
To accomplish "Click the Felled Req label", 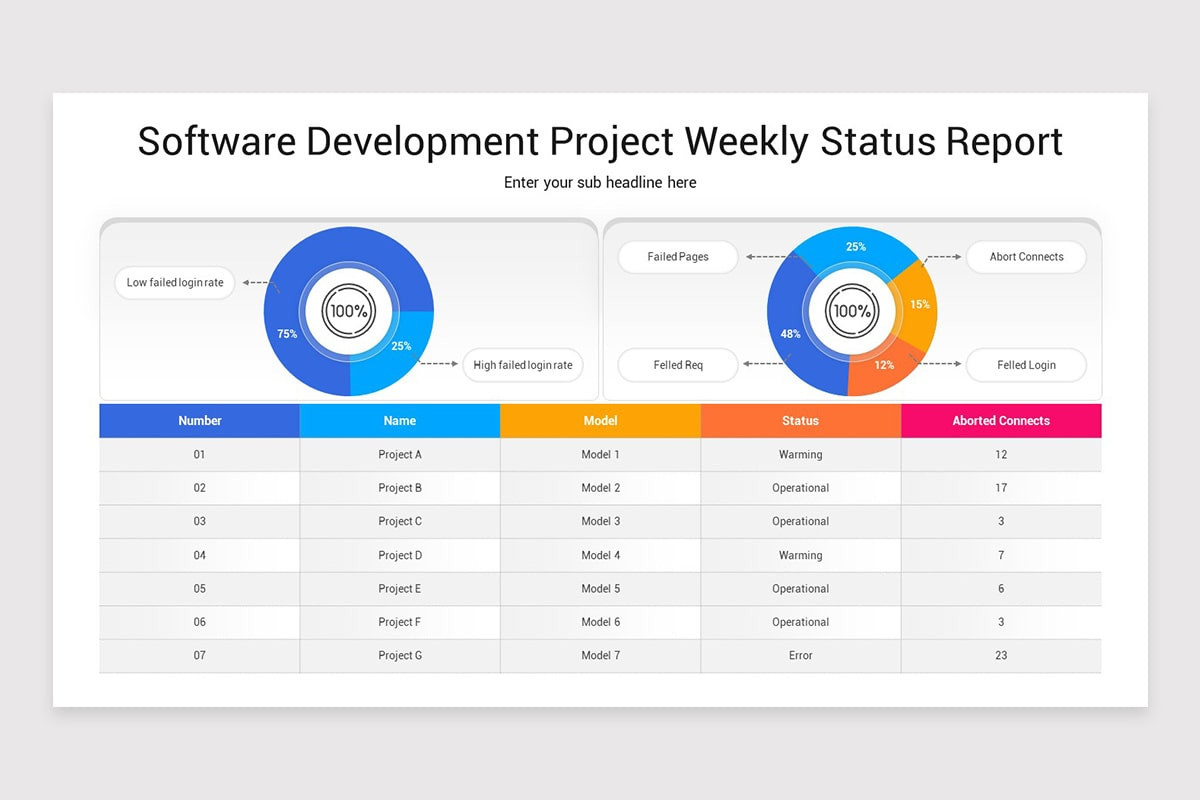I will pyautogui.click(x=677, y=365).
